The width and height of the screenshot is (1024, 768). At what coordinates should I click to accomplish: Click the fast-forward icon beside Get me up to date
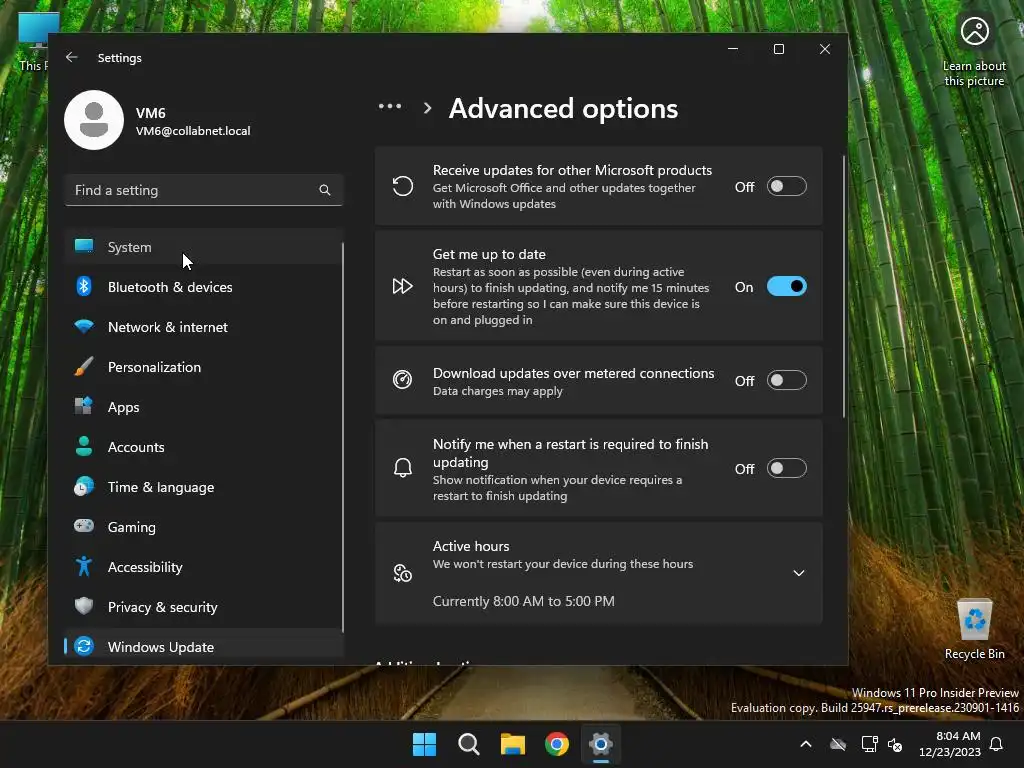point(402,286)
